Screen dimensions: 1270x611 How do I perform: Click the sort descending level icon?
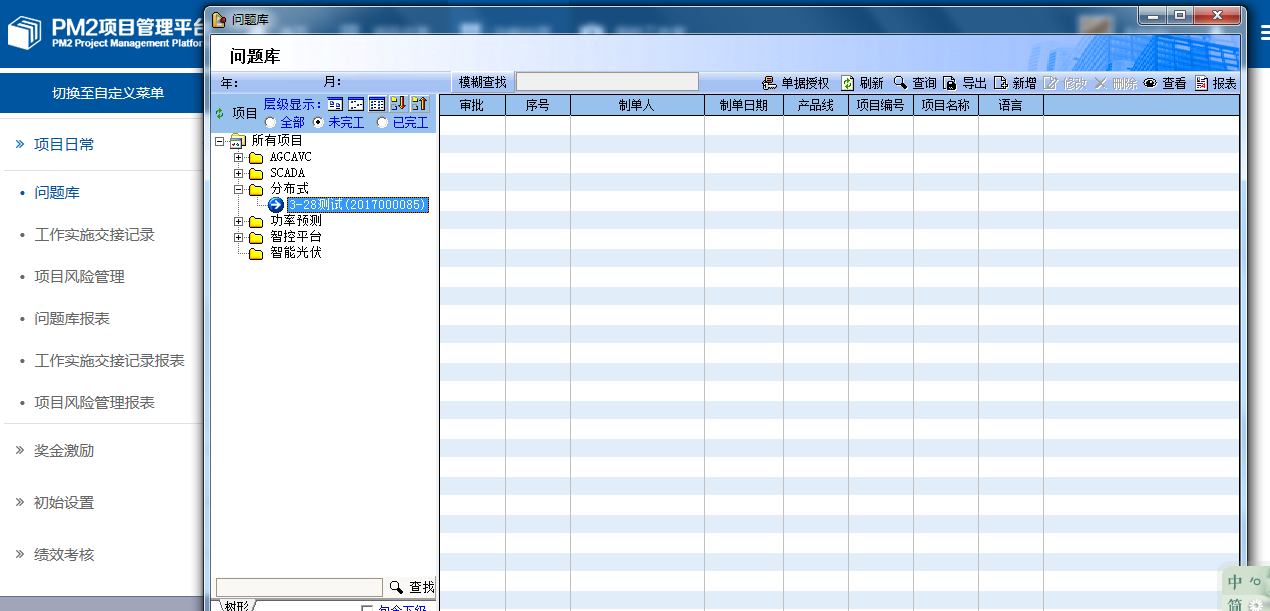click(x=398, y=104)
